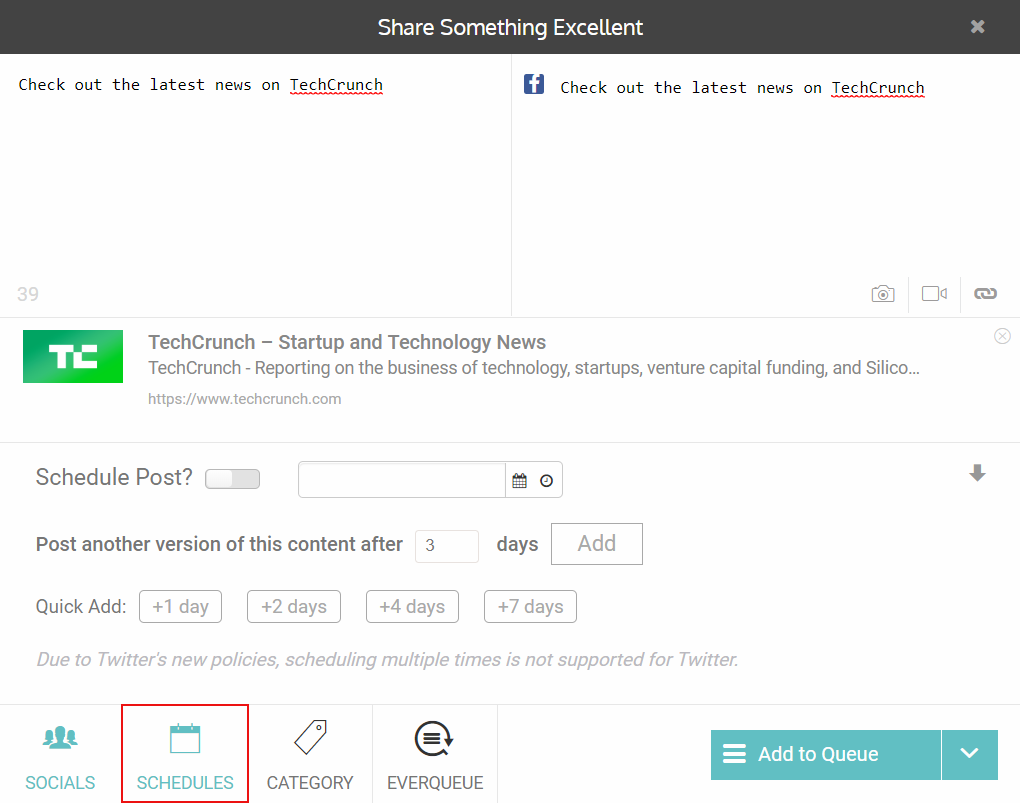Switch to the SCHEDULES tab
This screenshot has width=1020, height=803.
pyautogui.click(x=185, y=755)
